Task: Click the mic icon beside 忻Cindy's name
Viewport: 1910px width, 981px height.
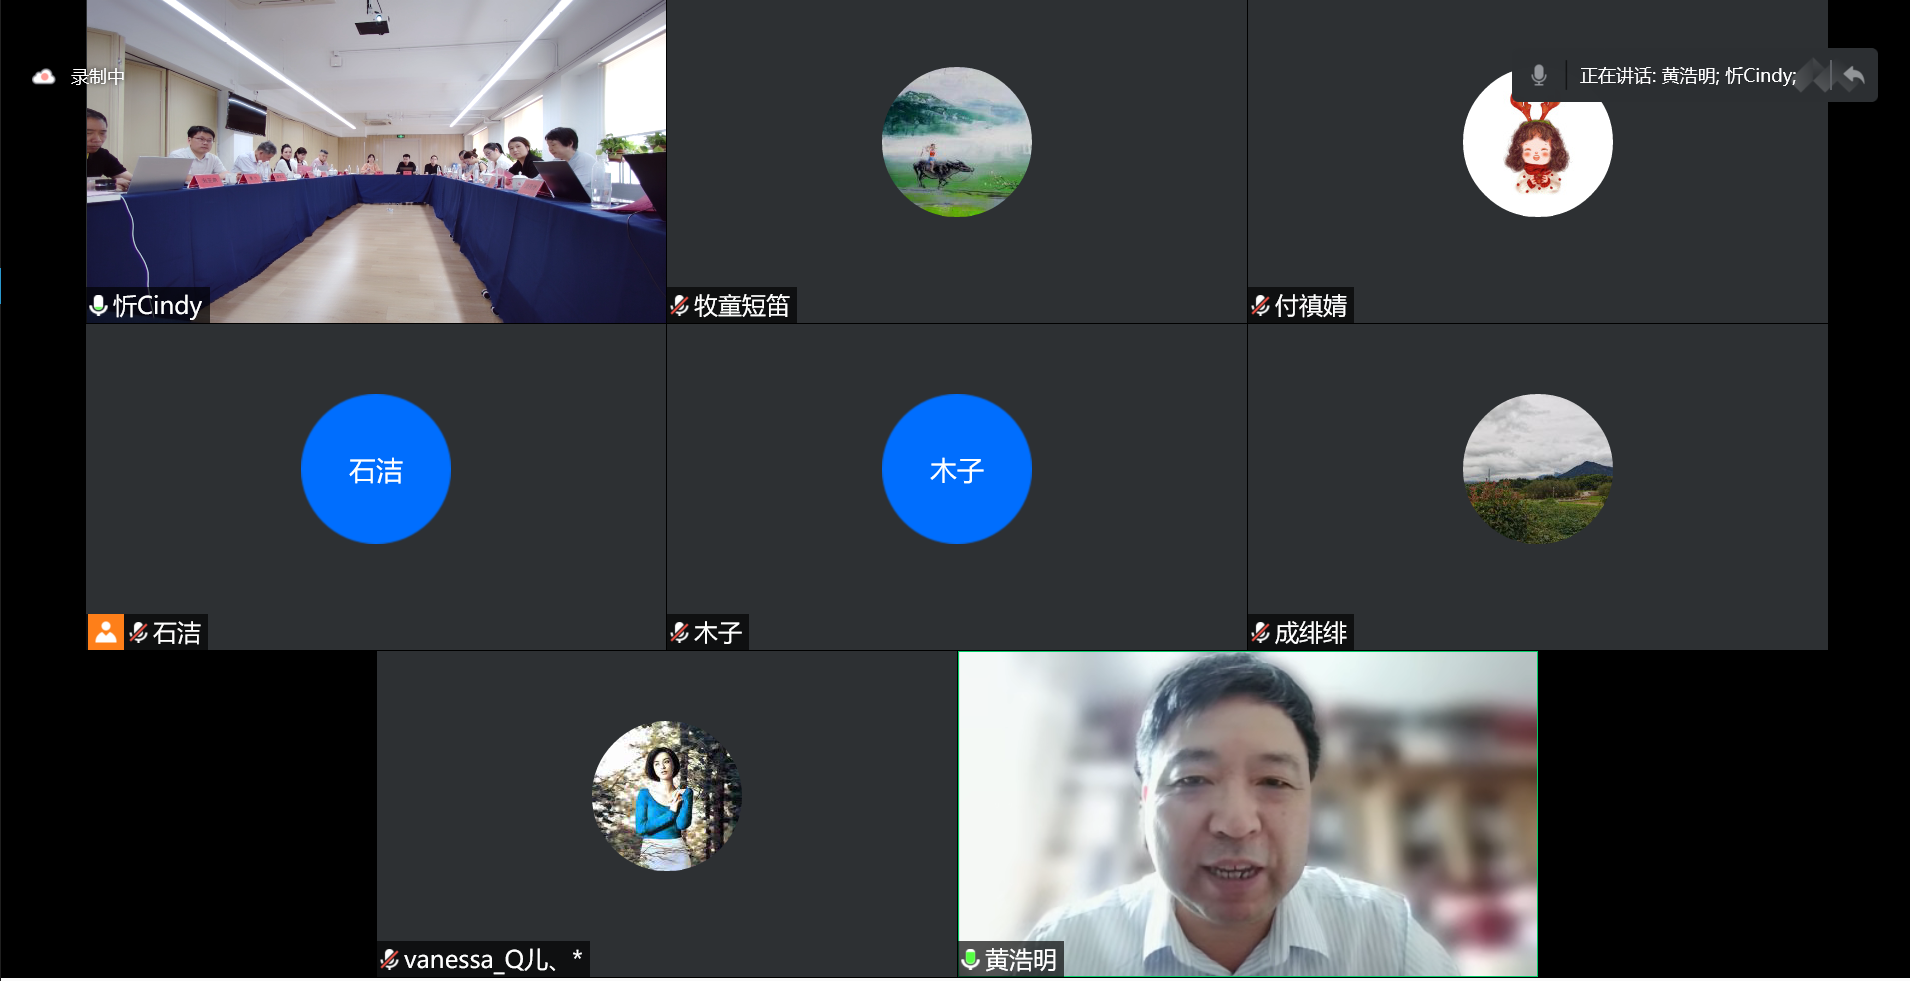Action: 99,306
